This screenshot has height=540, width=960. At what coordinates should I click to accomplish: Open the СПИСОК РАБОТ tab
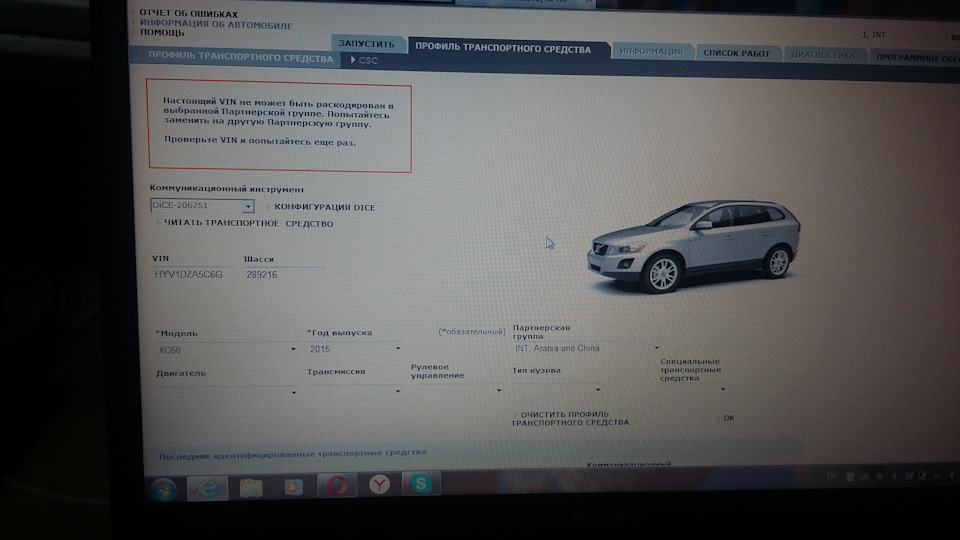[x=736, y=52]
